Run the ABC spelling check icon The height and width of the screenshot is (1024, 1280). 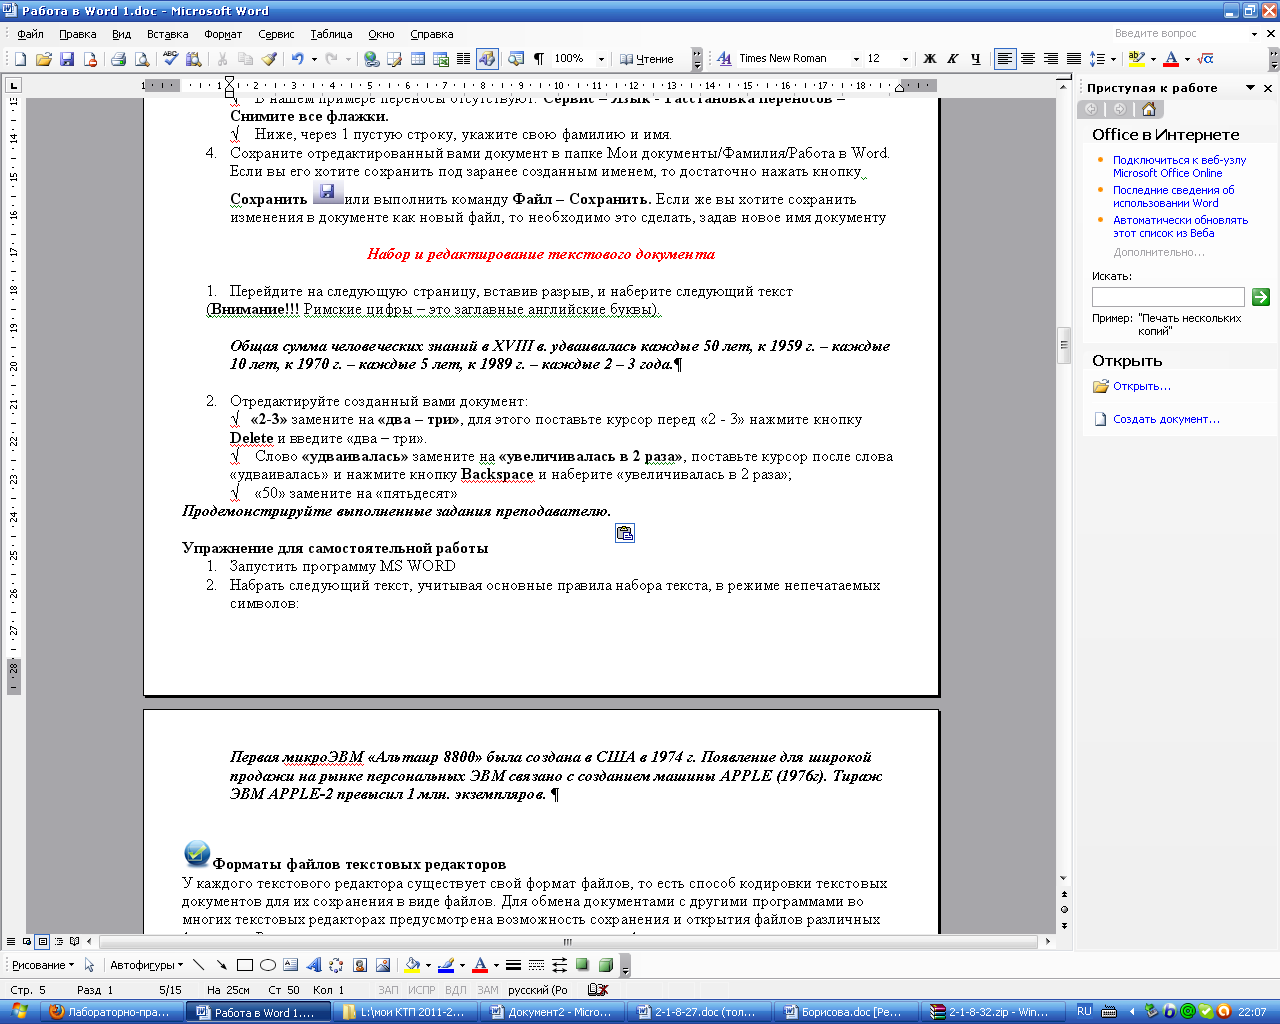coord(171,59)
